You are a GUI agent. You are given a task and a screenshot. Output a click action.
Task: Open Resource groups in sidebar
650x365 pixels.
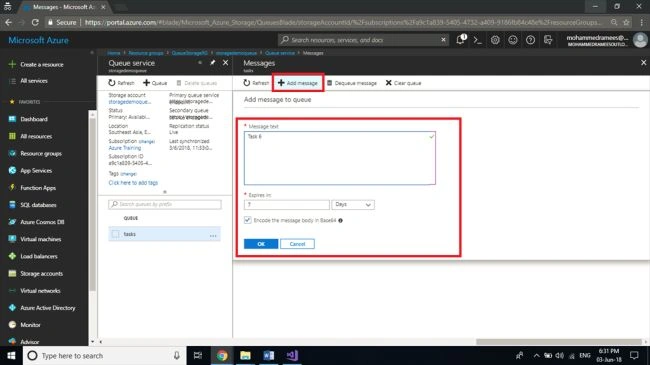click(41, 153)
